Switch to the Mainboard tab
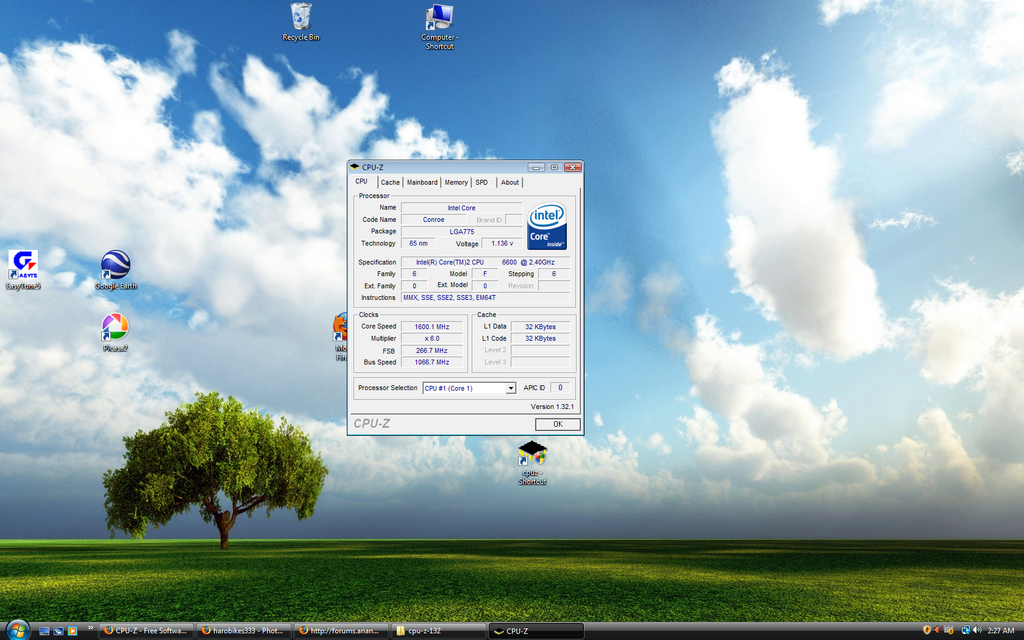Image resolution: width=1024 pixels, height=640 pixels. point(422,182)
